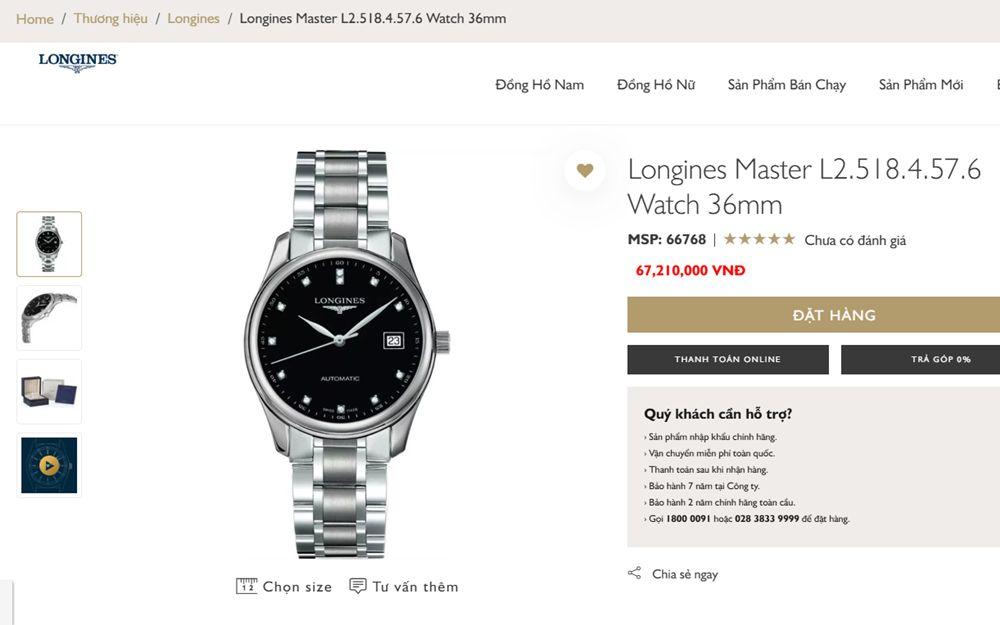Open Thương hiệu breadcrumb link
1000x625 pixels.
pos(110,19)
